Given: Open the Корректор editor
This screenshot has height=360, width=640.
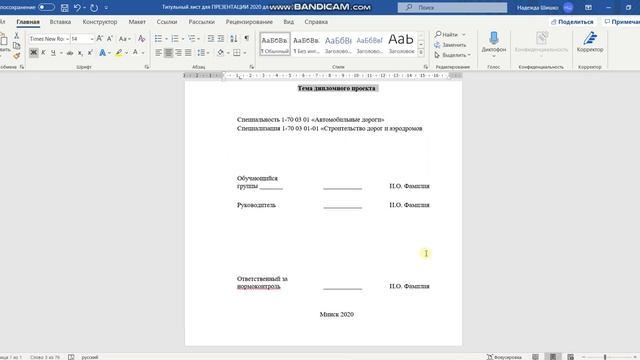Looking at the screenshot, I should pos(590,42).
